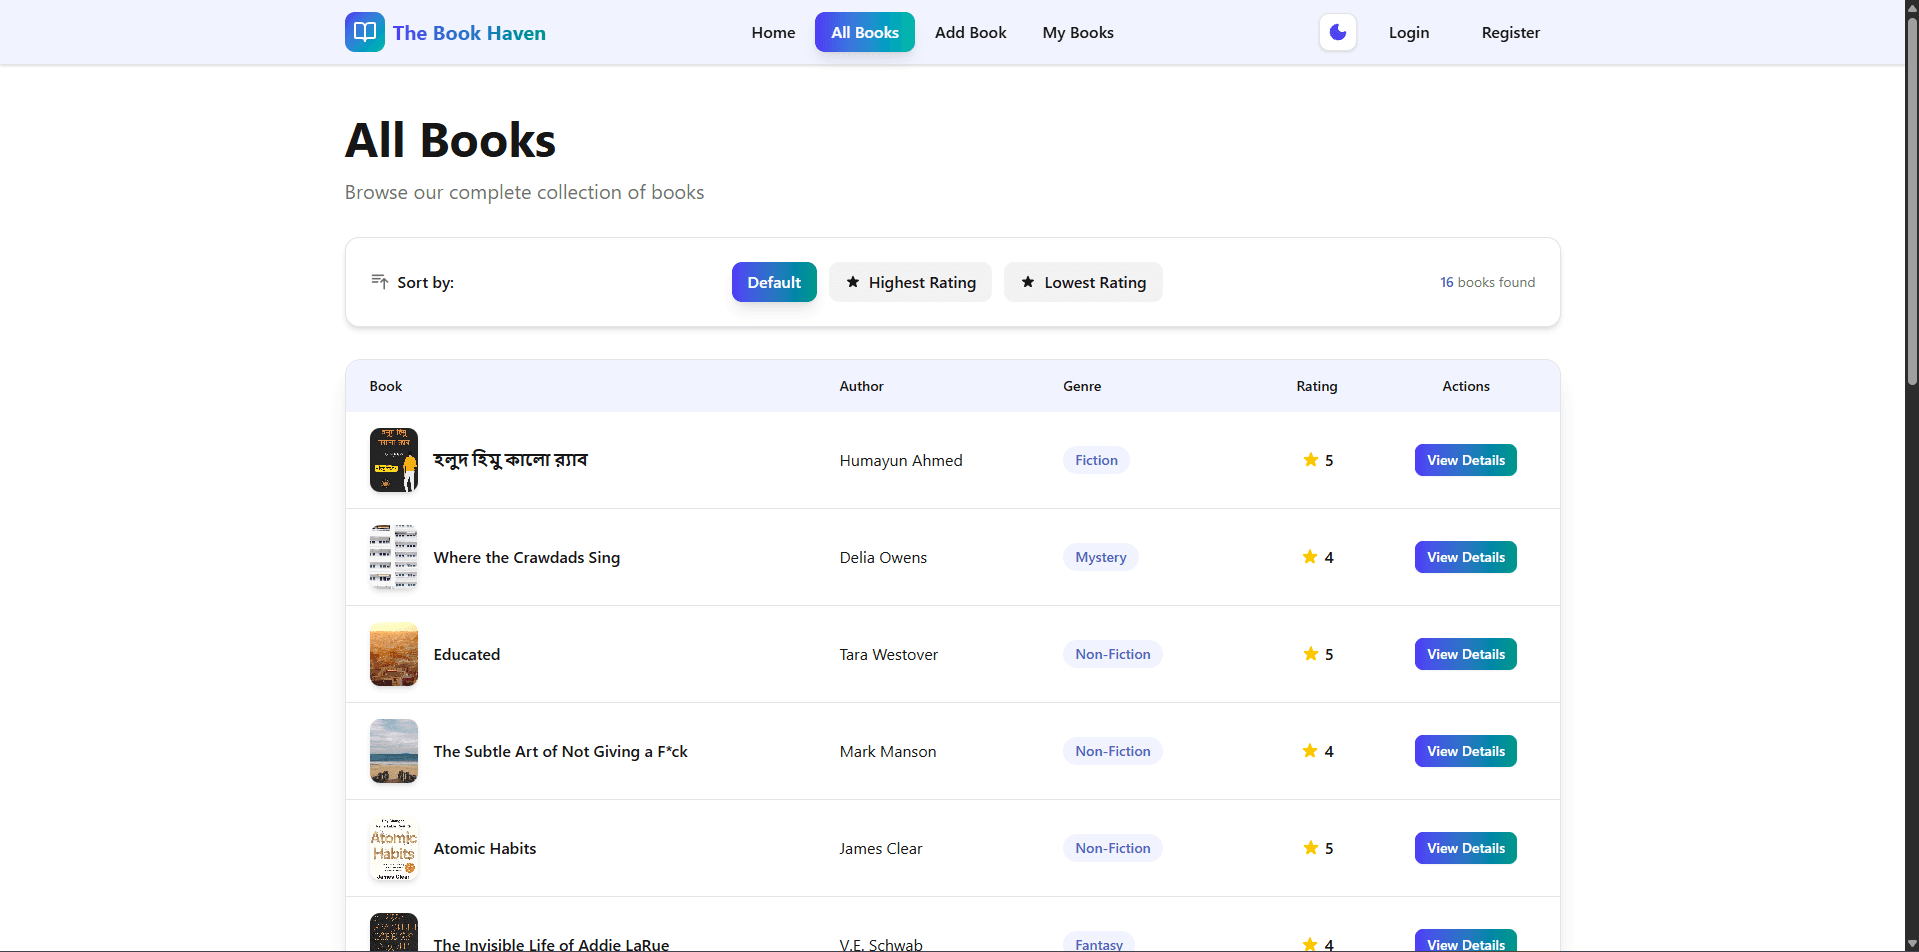1919x952 pixels.
Task: Click the Author column header
Action: 861,386
